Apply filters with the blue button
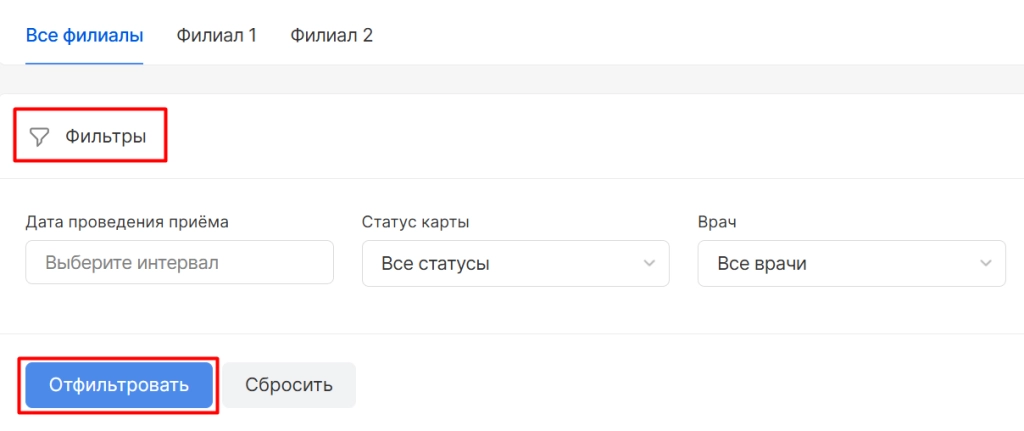The width and height of the screenshot is (1024, 431). coord(119,385)
